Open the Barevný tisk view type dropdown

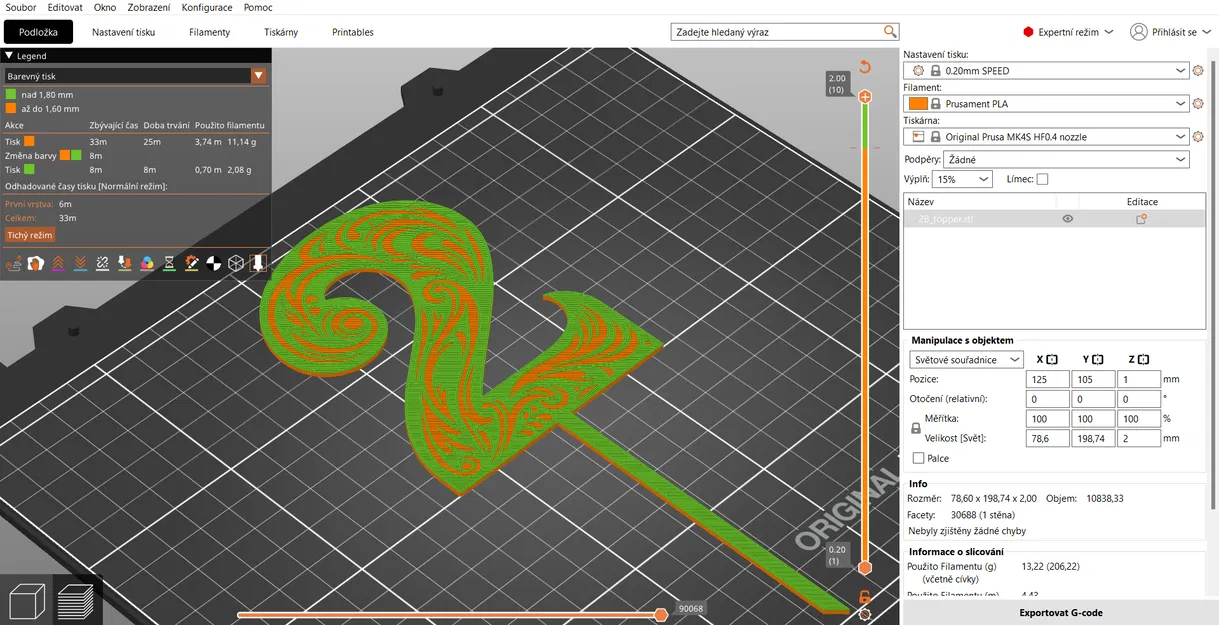click(136, 76)
